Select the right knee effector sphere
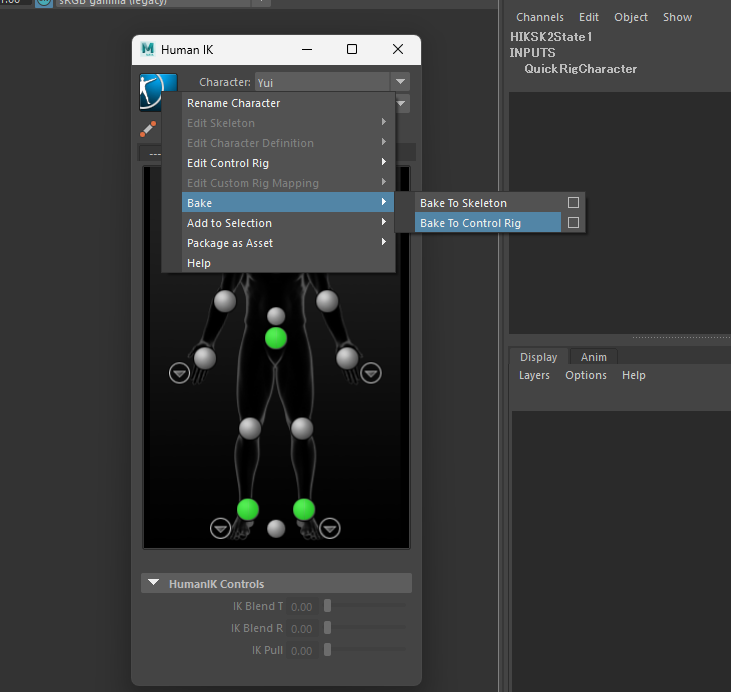Screen dimensions: 731x692 [250, 428]
